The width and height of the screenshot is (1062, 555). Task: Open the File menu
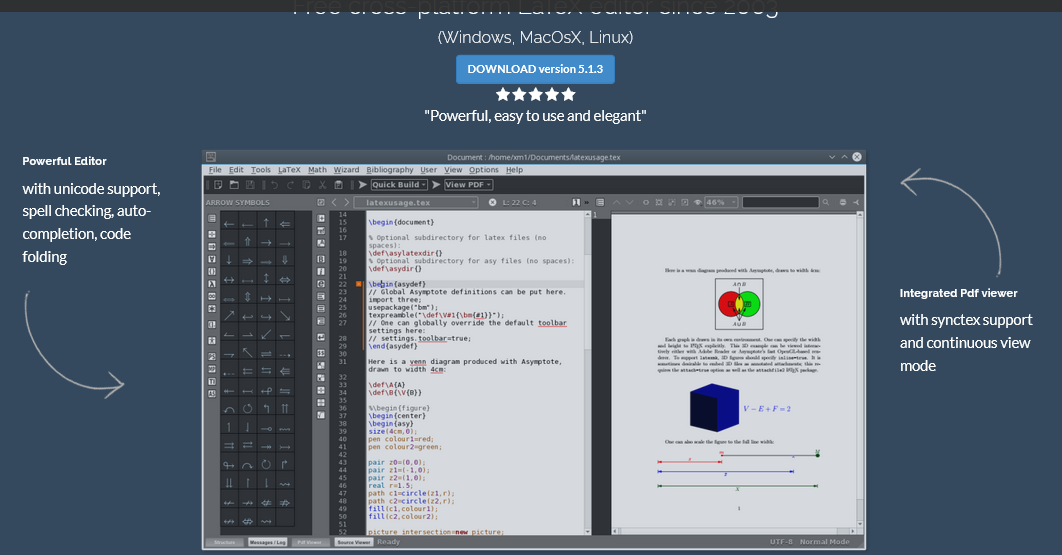215,169
